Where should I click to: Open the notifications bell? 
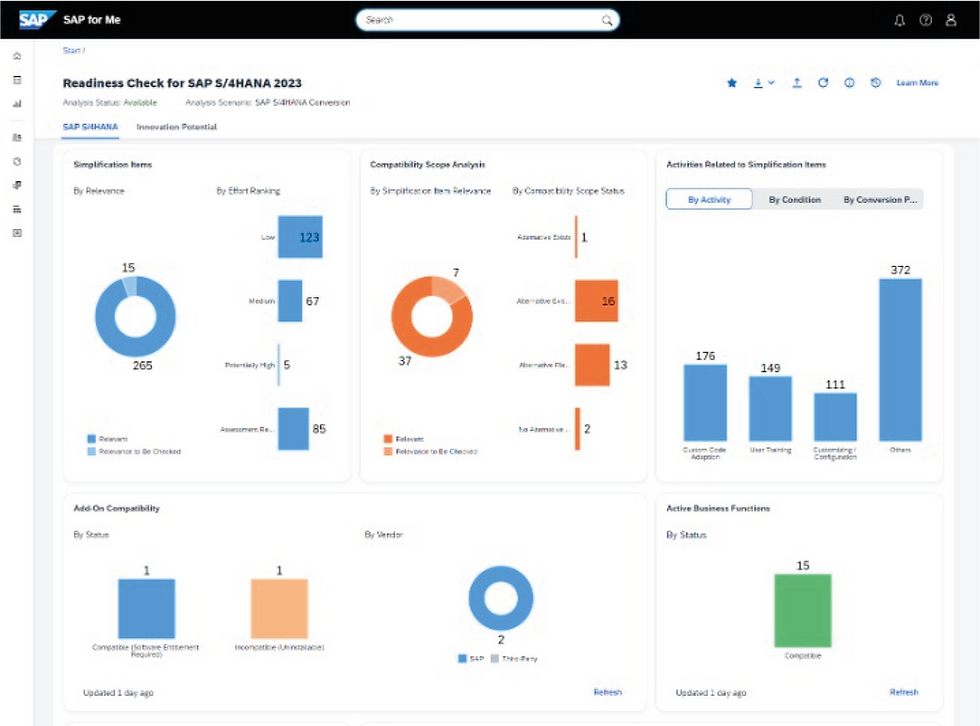point(899,20)
